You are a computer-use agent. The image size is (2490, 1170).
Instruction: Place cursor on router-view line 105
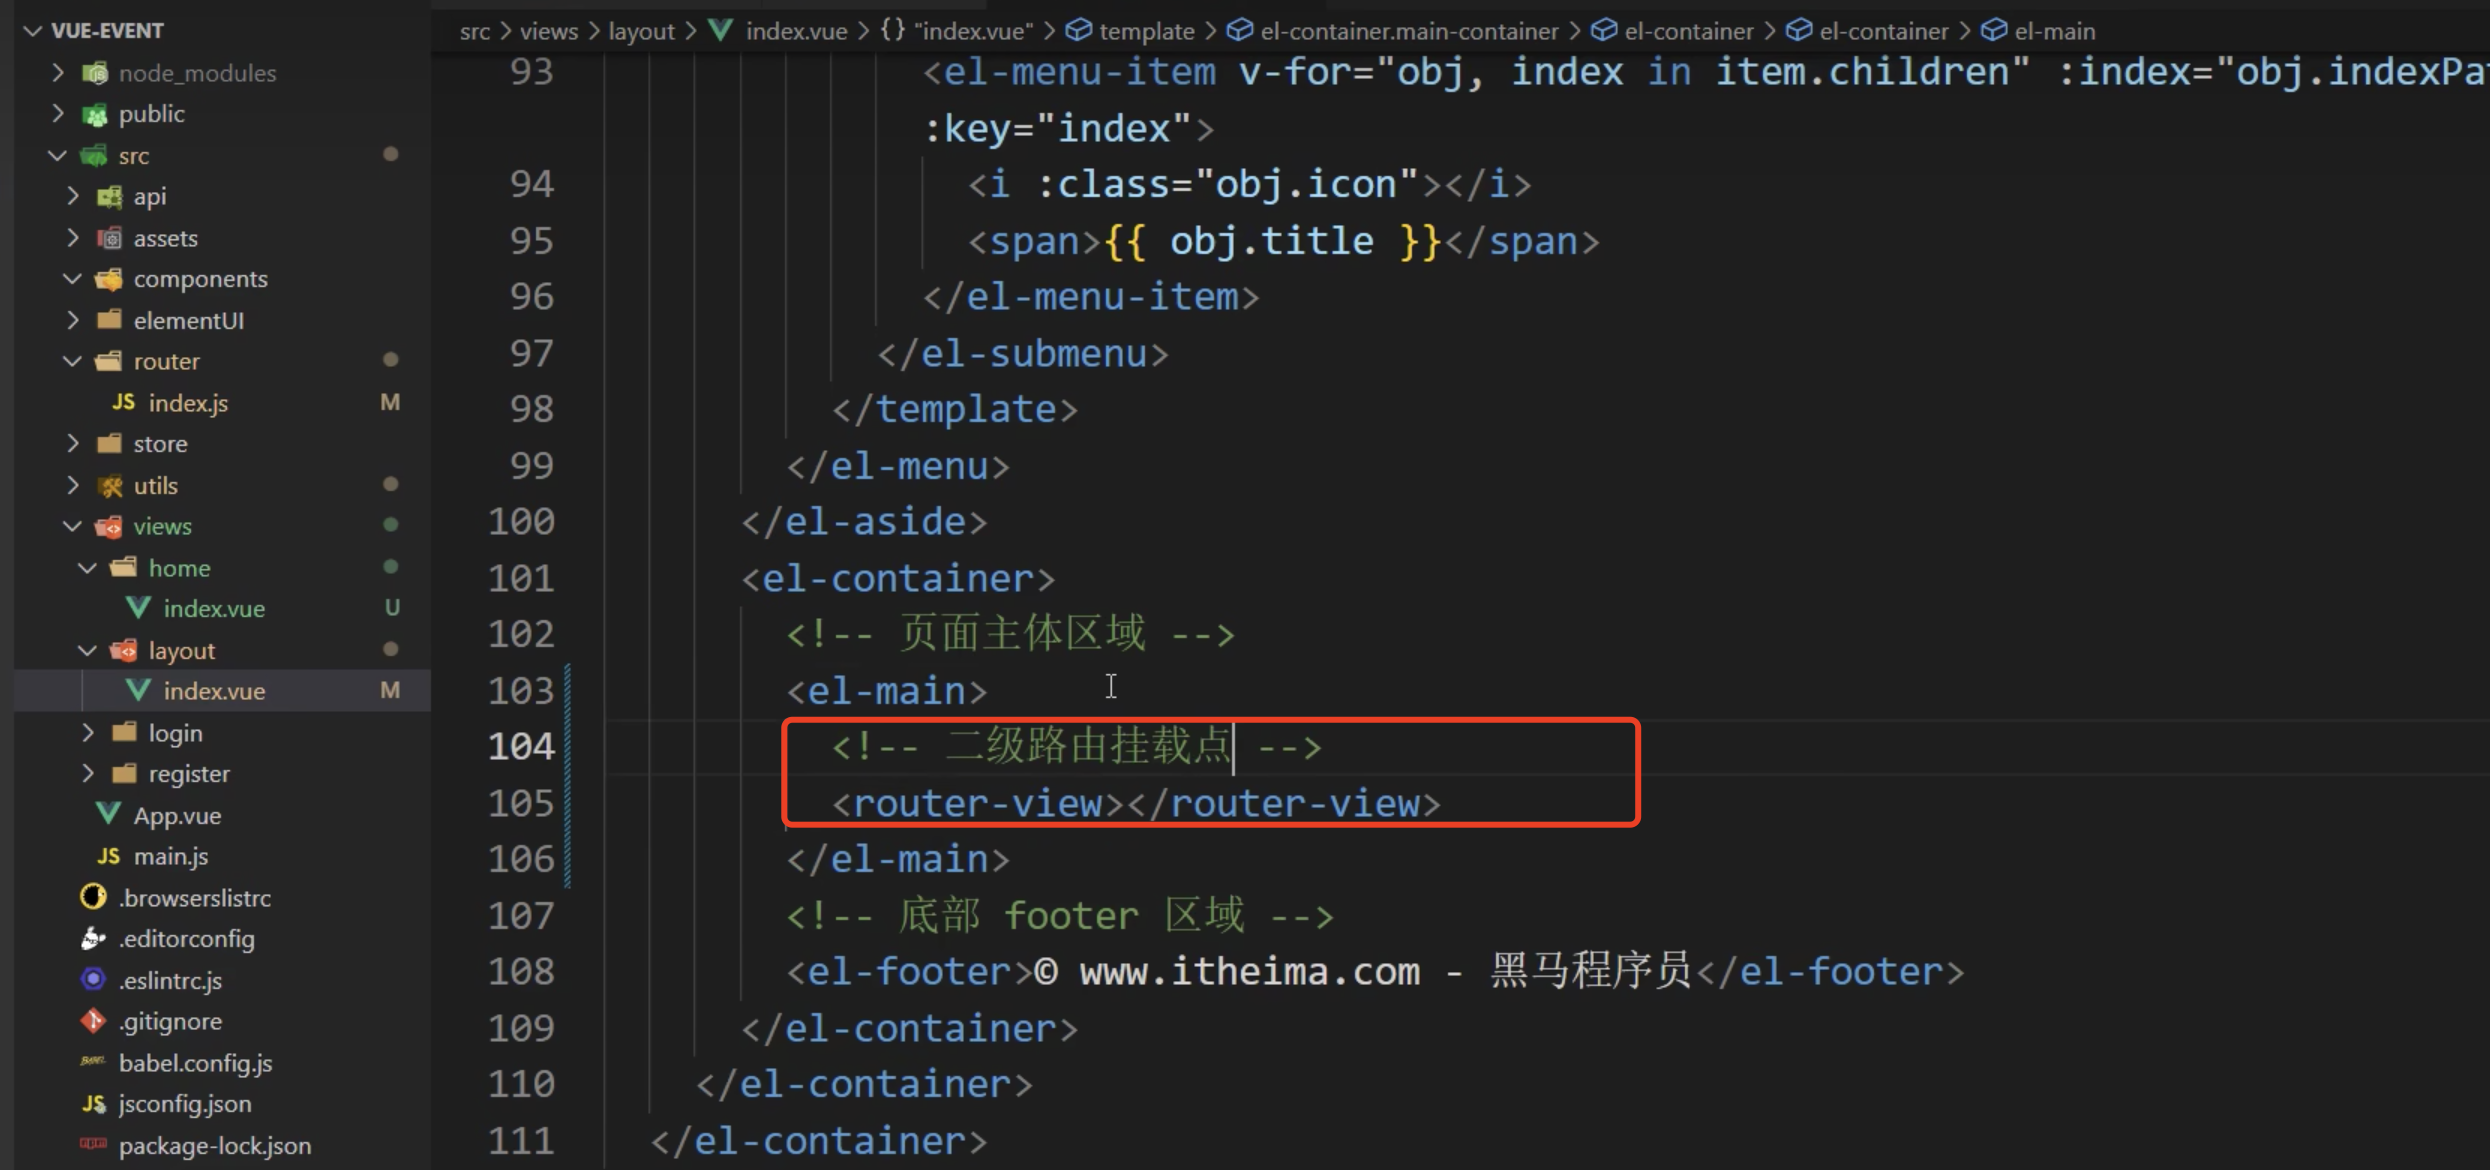(x=1136, y=803)
